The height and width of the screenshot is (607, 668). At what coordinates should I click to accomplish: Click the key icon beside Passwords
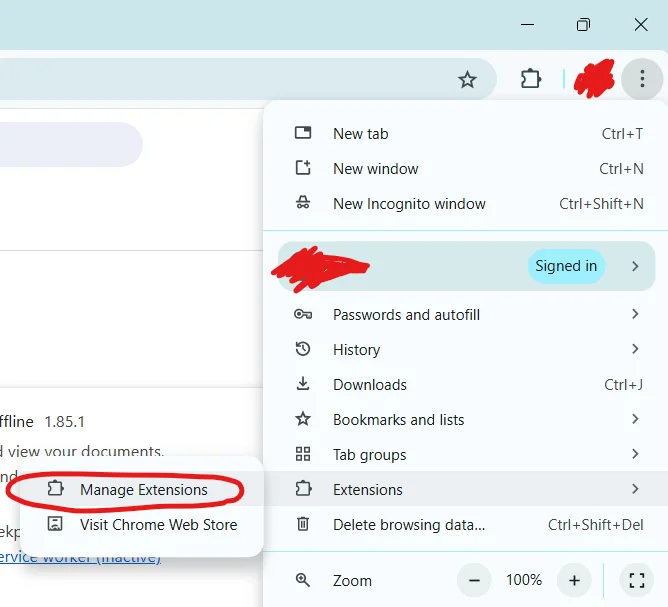click(303, 314)
